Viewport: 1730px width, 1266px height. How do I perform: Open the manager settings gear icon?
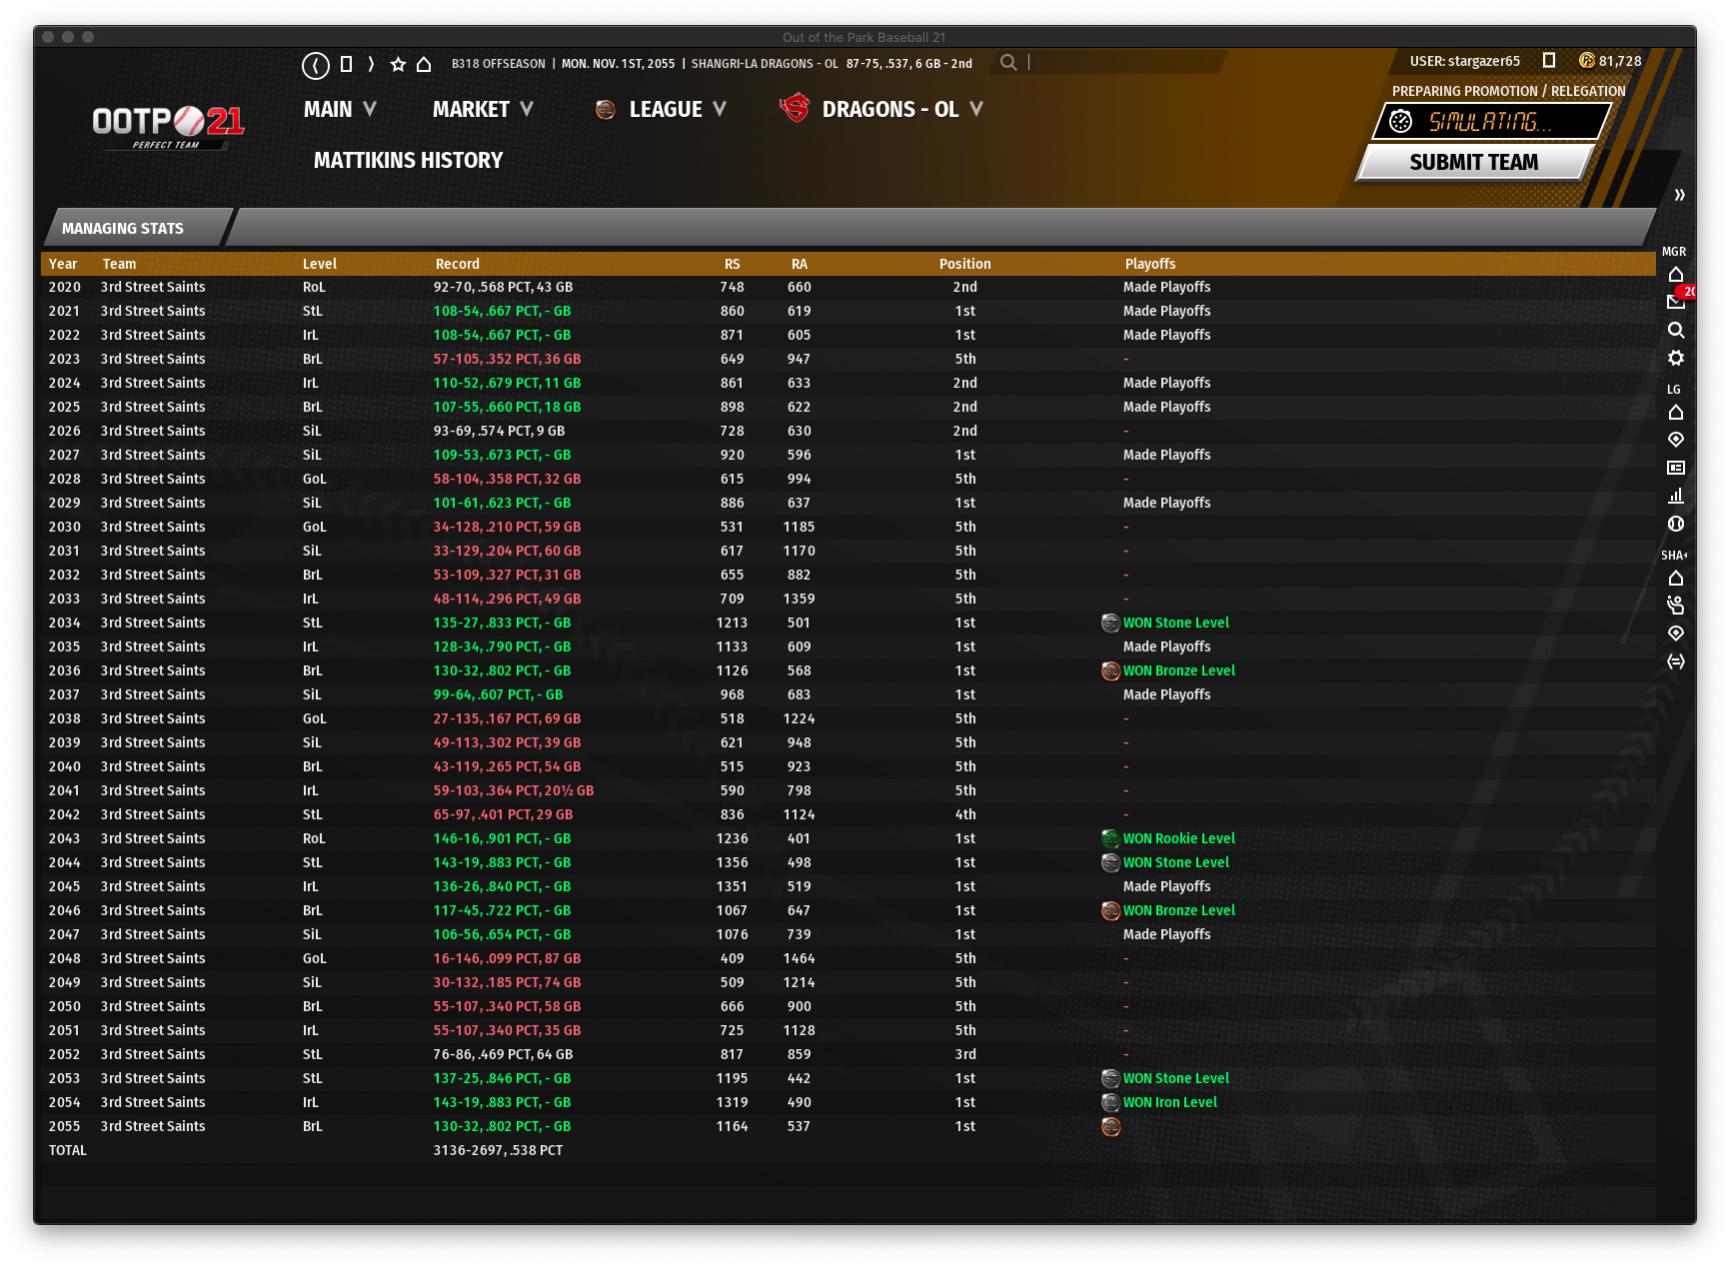(1676, 358)
